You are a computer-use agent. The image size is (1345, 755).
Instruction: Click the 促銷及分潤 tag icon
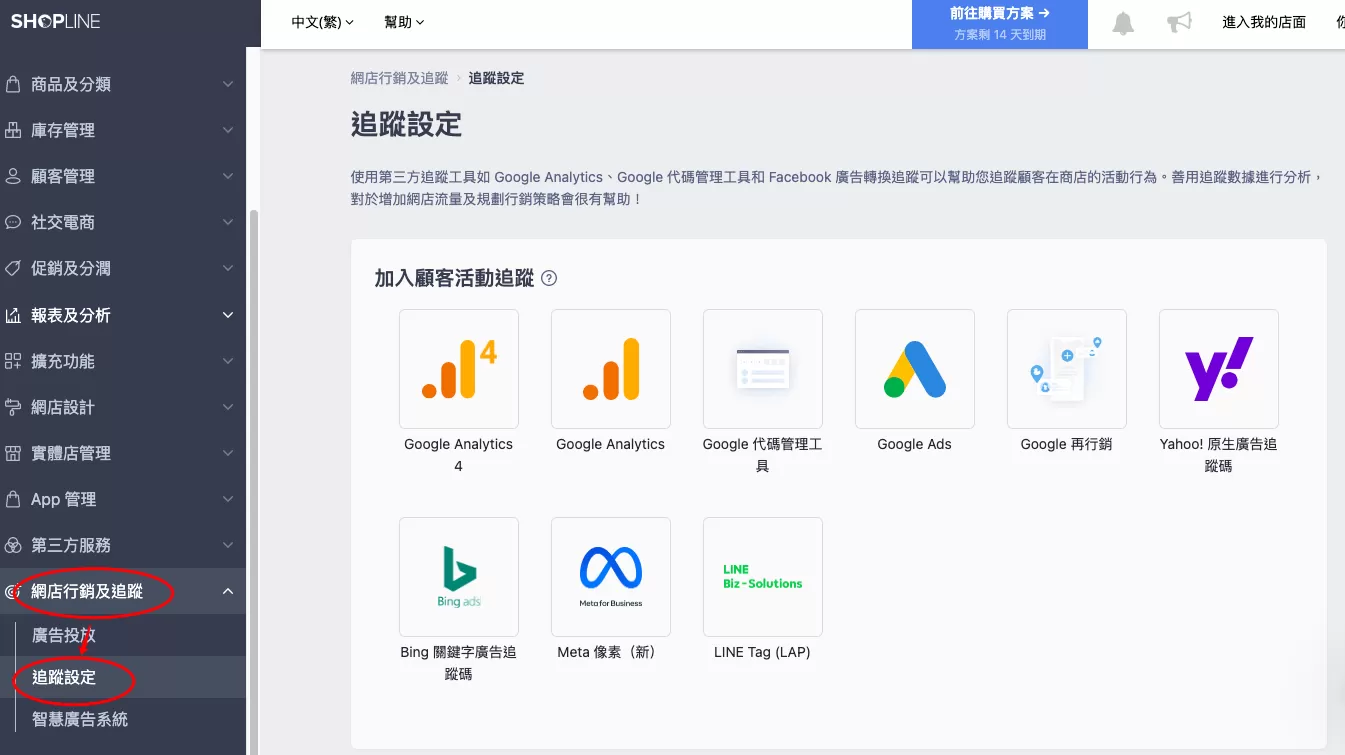click(13, 268)
